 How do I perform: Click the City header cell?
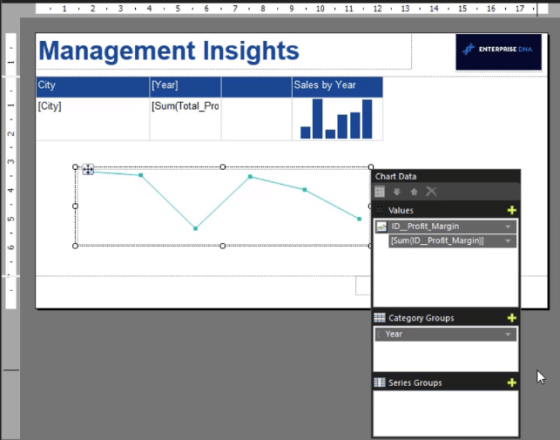point(93,87)
